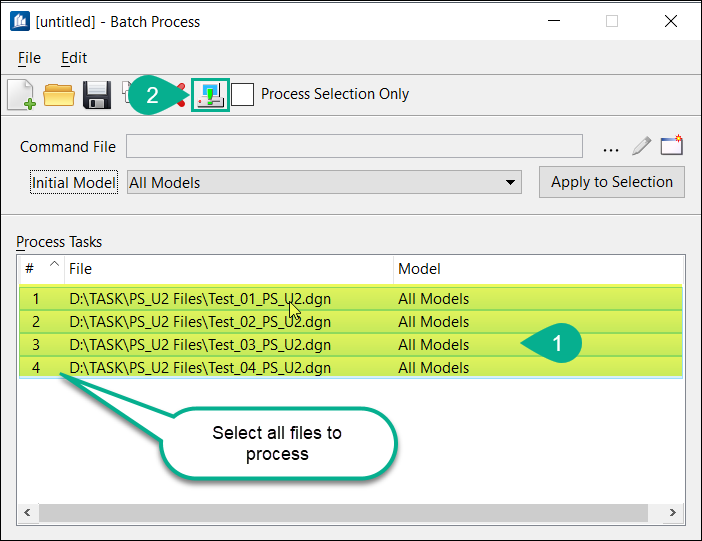Enable Process Selection Only checkbox
This screenshot has width=702, height=541.
click(243, 94)
